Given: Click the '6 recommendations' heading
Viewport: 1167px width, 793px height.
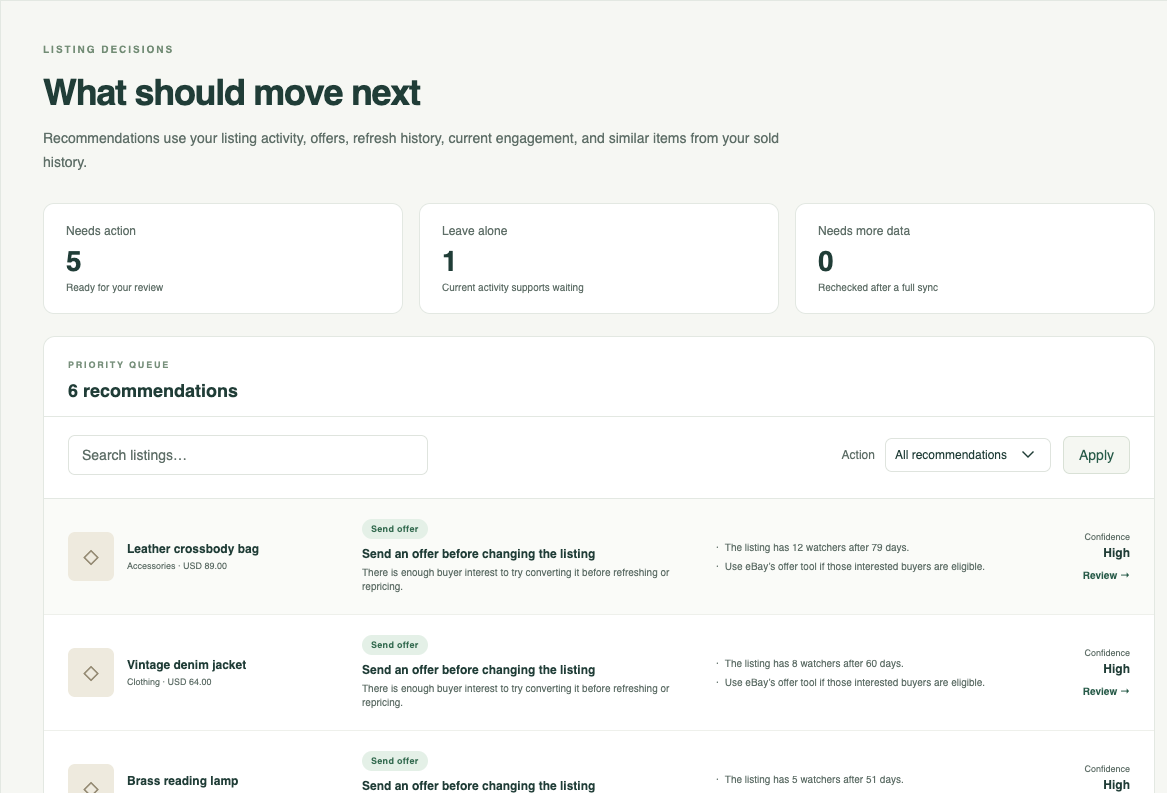Looking at the screenshot, I should pyautogui.click(x=153, y=391).
